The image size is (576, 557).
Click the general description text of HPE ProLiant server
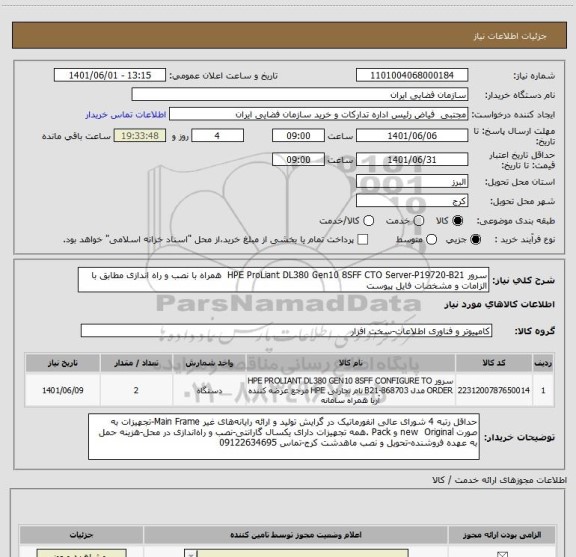[x=283, y=280]
